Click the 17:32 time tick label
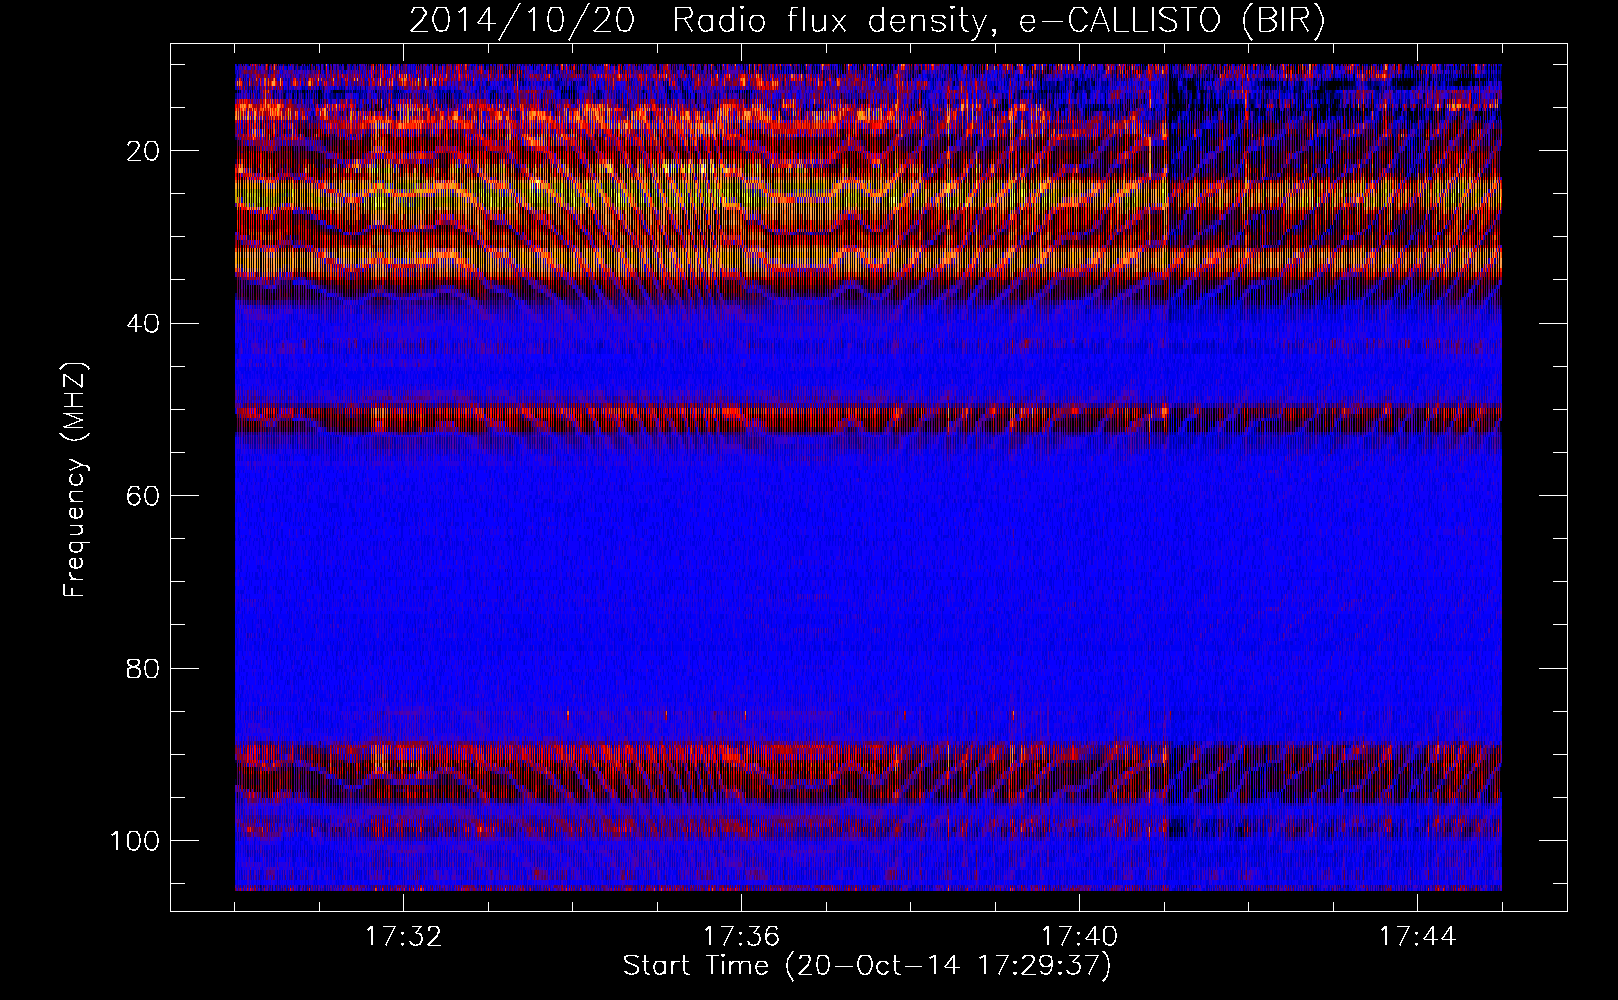Viewport: 1618px width, 1000px height. click(403, 937)
